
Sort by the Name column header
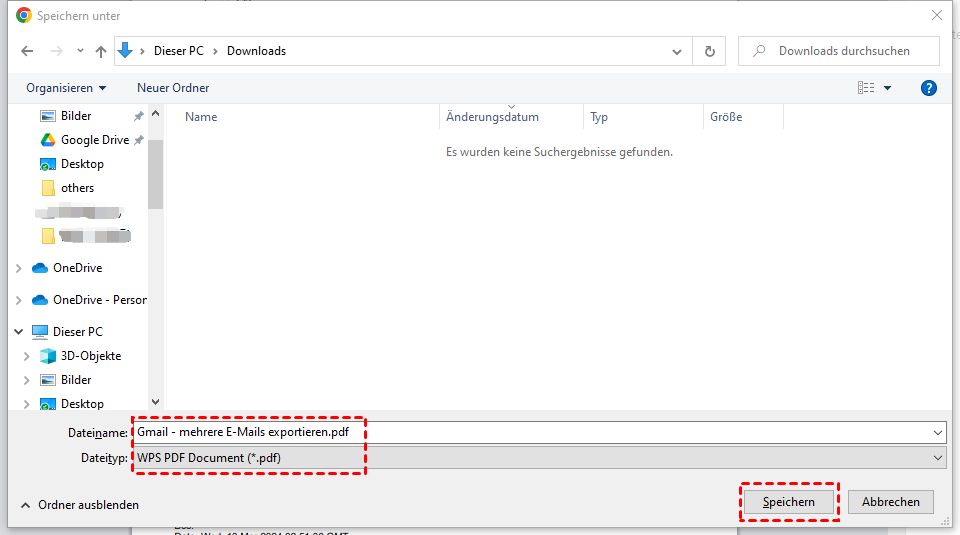(x=201, y=117)
